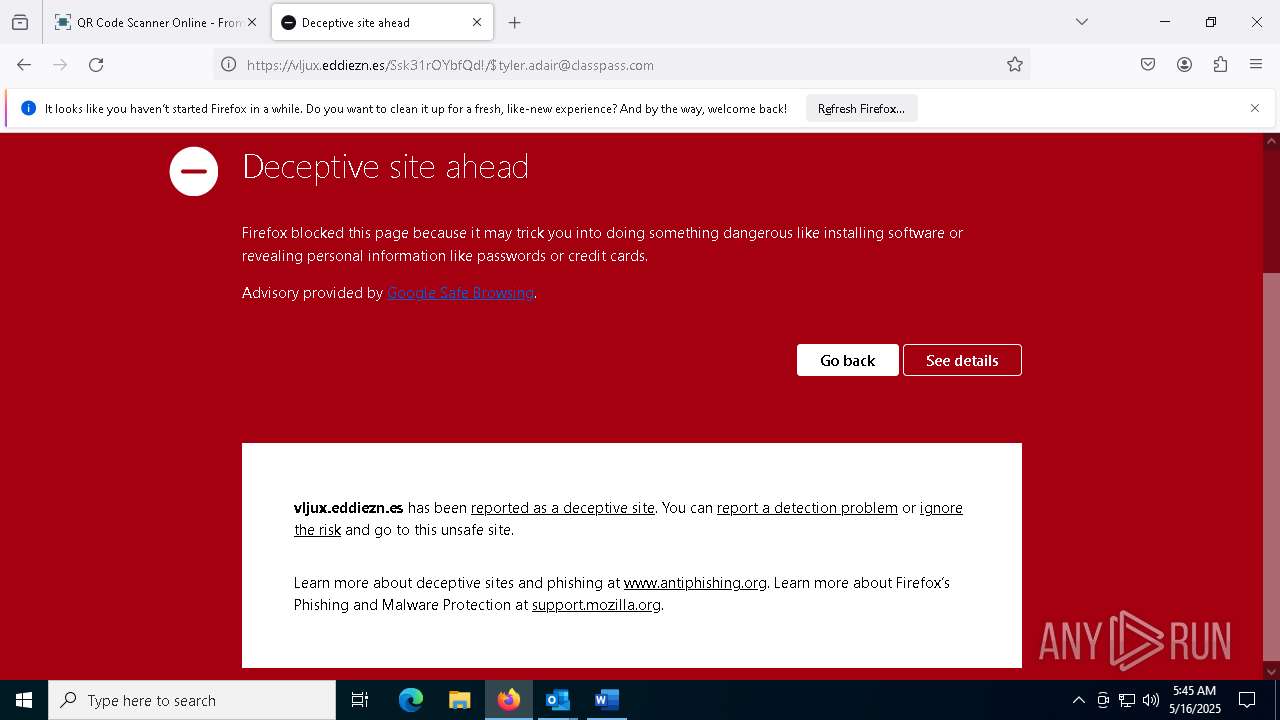1280x720 pixels.
Task: Click the Deceptive site ahead heading
Action: point(385,166)
